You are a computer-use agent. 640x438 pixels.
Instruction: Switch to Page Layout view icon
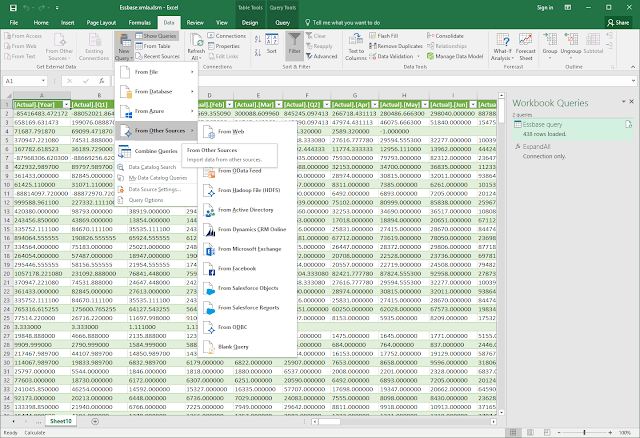(530, 432)
